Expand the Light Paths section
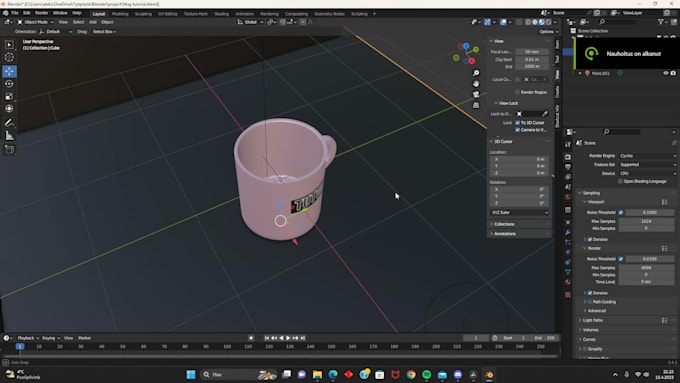Viewport: 680px width, 383px height. tap(592, 320)
